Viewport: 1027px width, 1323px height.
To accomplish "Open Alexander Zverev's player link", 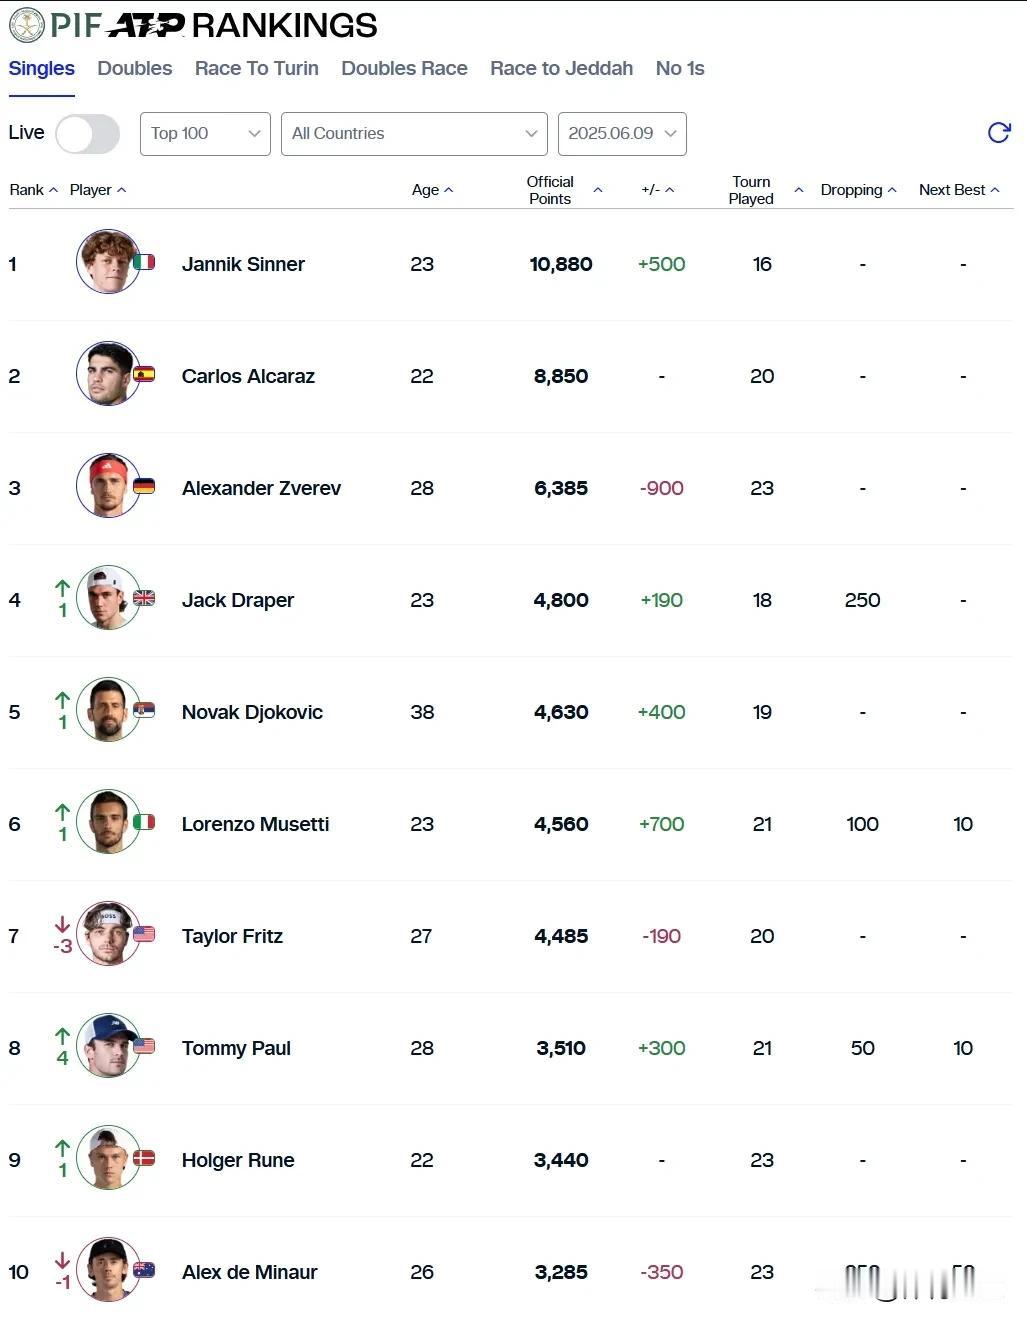I will (x=261, y=488).
